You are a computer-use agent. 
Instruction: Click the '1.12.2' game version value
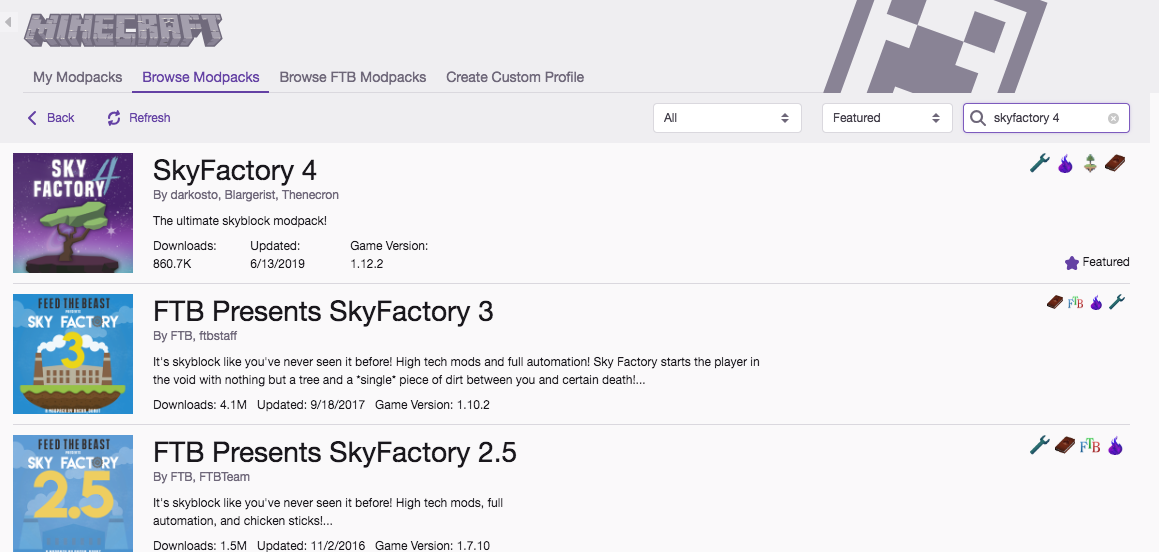click(x=367, y=264)
